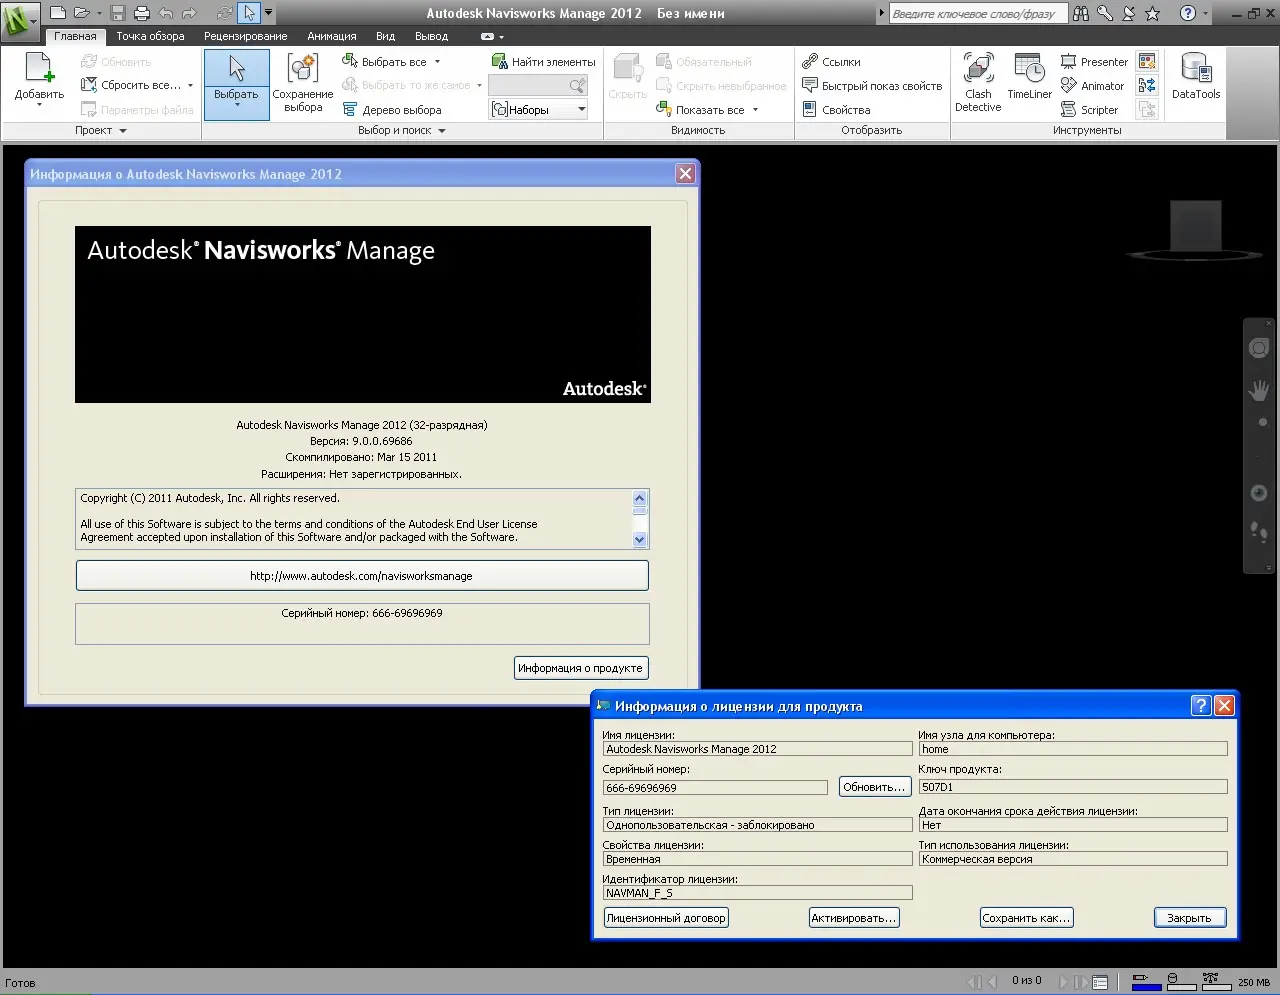Switch to the Главная tab

[x=75, y=36]
